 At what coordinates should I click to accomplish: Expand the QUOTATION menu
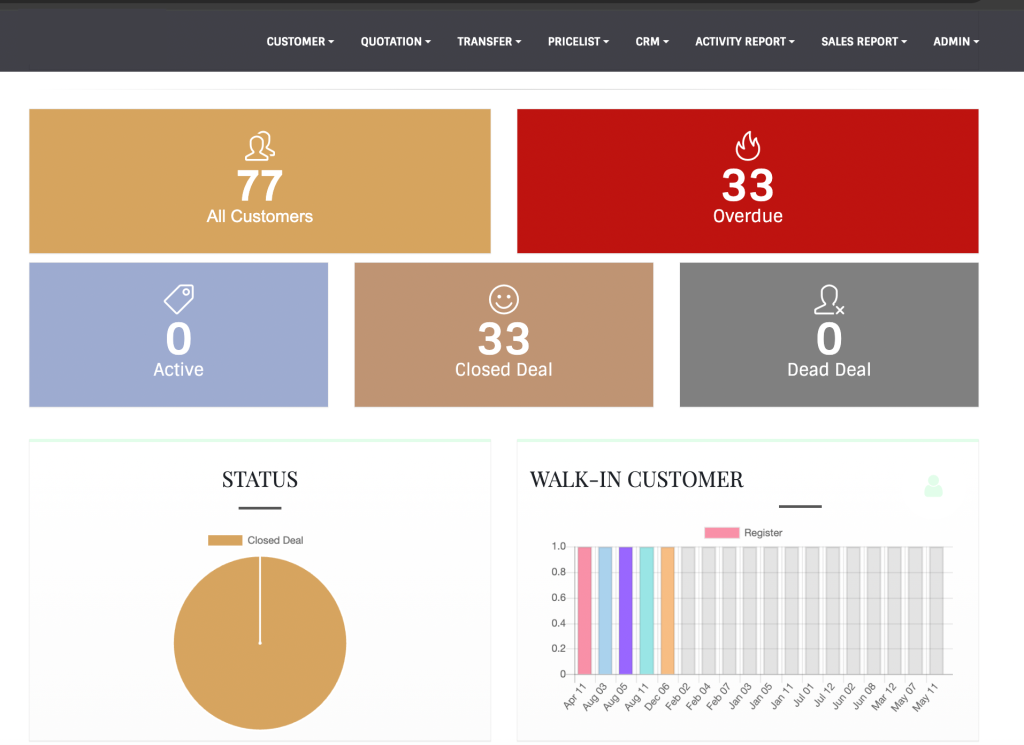396,41
